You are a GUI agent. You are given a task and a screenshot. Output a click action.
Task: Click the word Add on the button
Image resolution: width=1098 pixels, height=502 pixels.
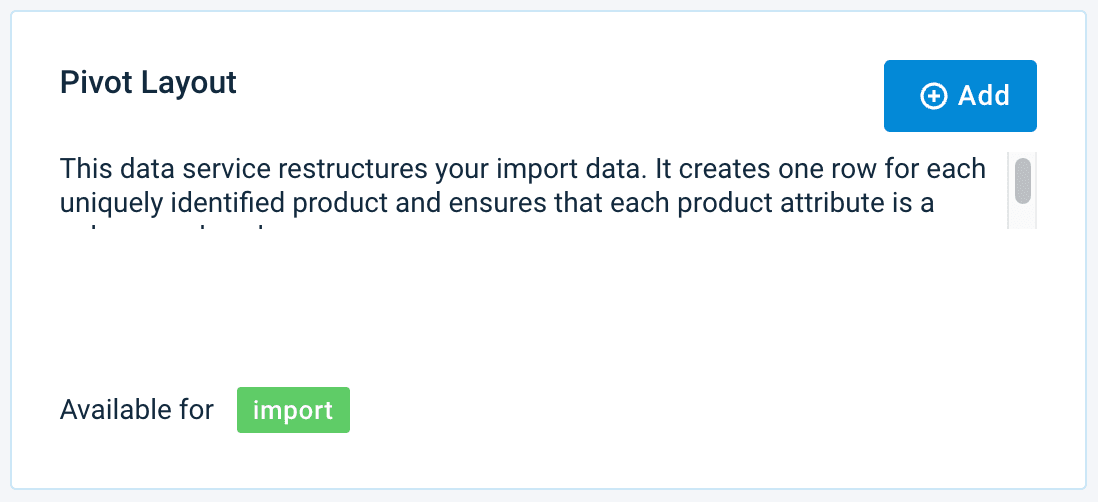pyautogui.click(x=984, y=96)
